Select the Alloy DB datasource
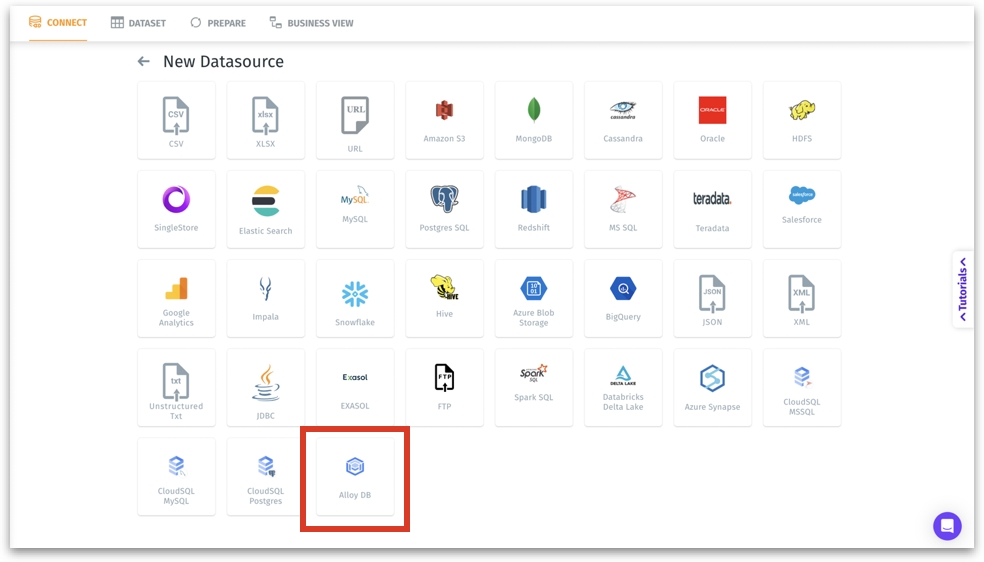Screen dimensions: 984x562 [355, 477]
